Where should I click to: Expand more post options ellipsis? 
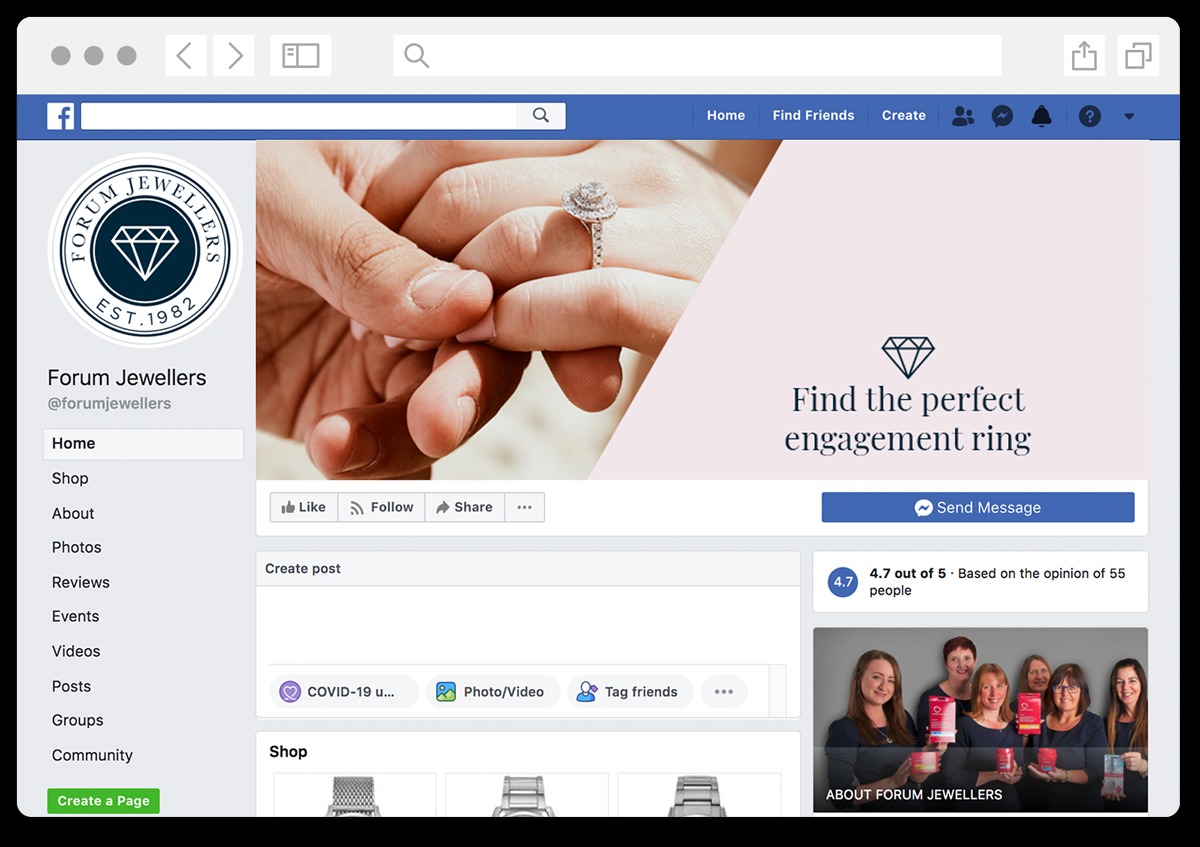724,691
